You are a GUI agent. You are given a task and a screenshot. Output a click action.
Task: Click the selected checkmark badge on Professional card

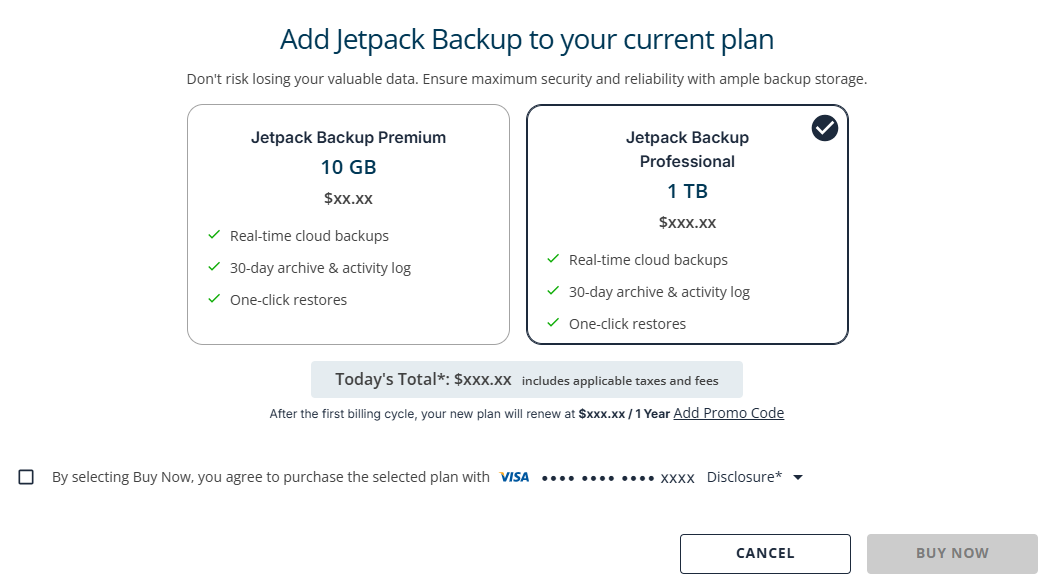coord(824,128)
